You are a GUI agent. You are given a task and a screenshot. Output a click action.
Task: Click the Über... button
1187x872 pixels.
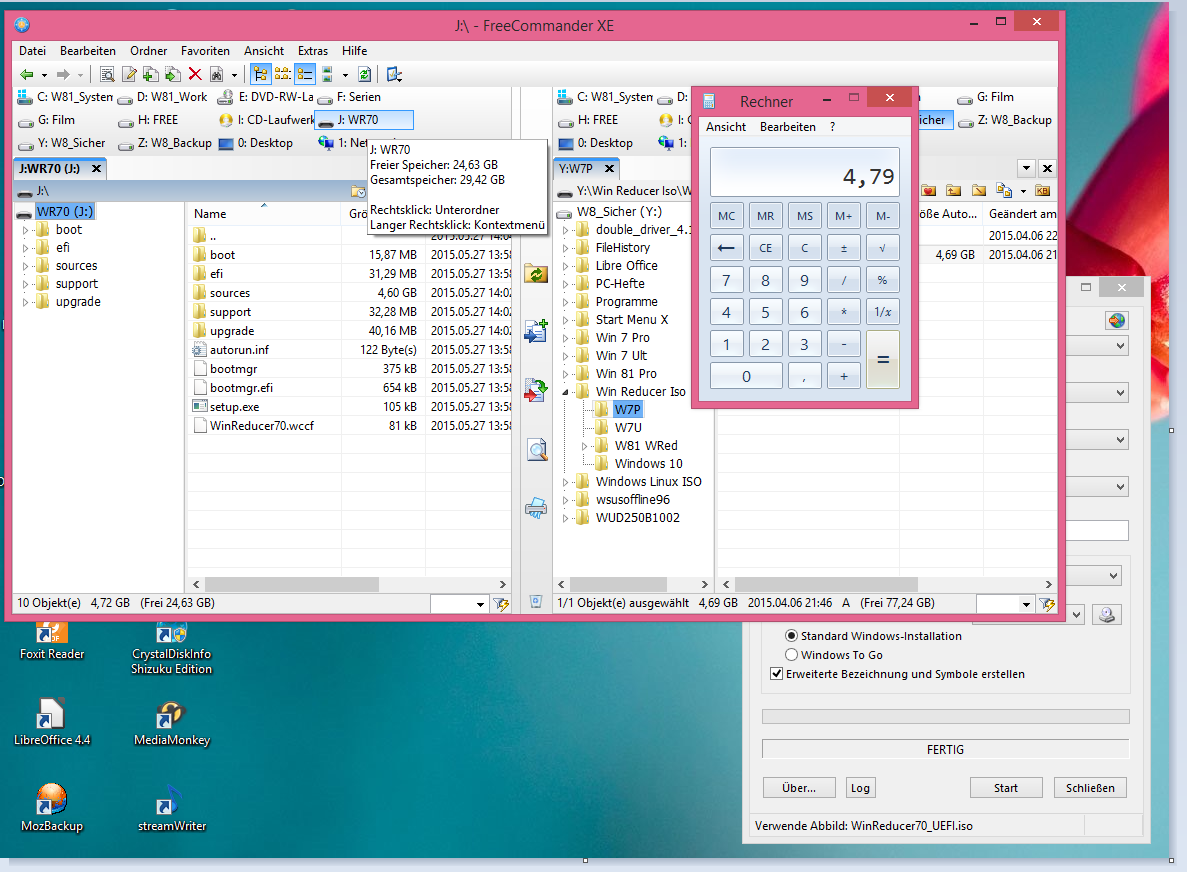[x=799, y=788]
